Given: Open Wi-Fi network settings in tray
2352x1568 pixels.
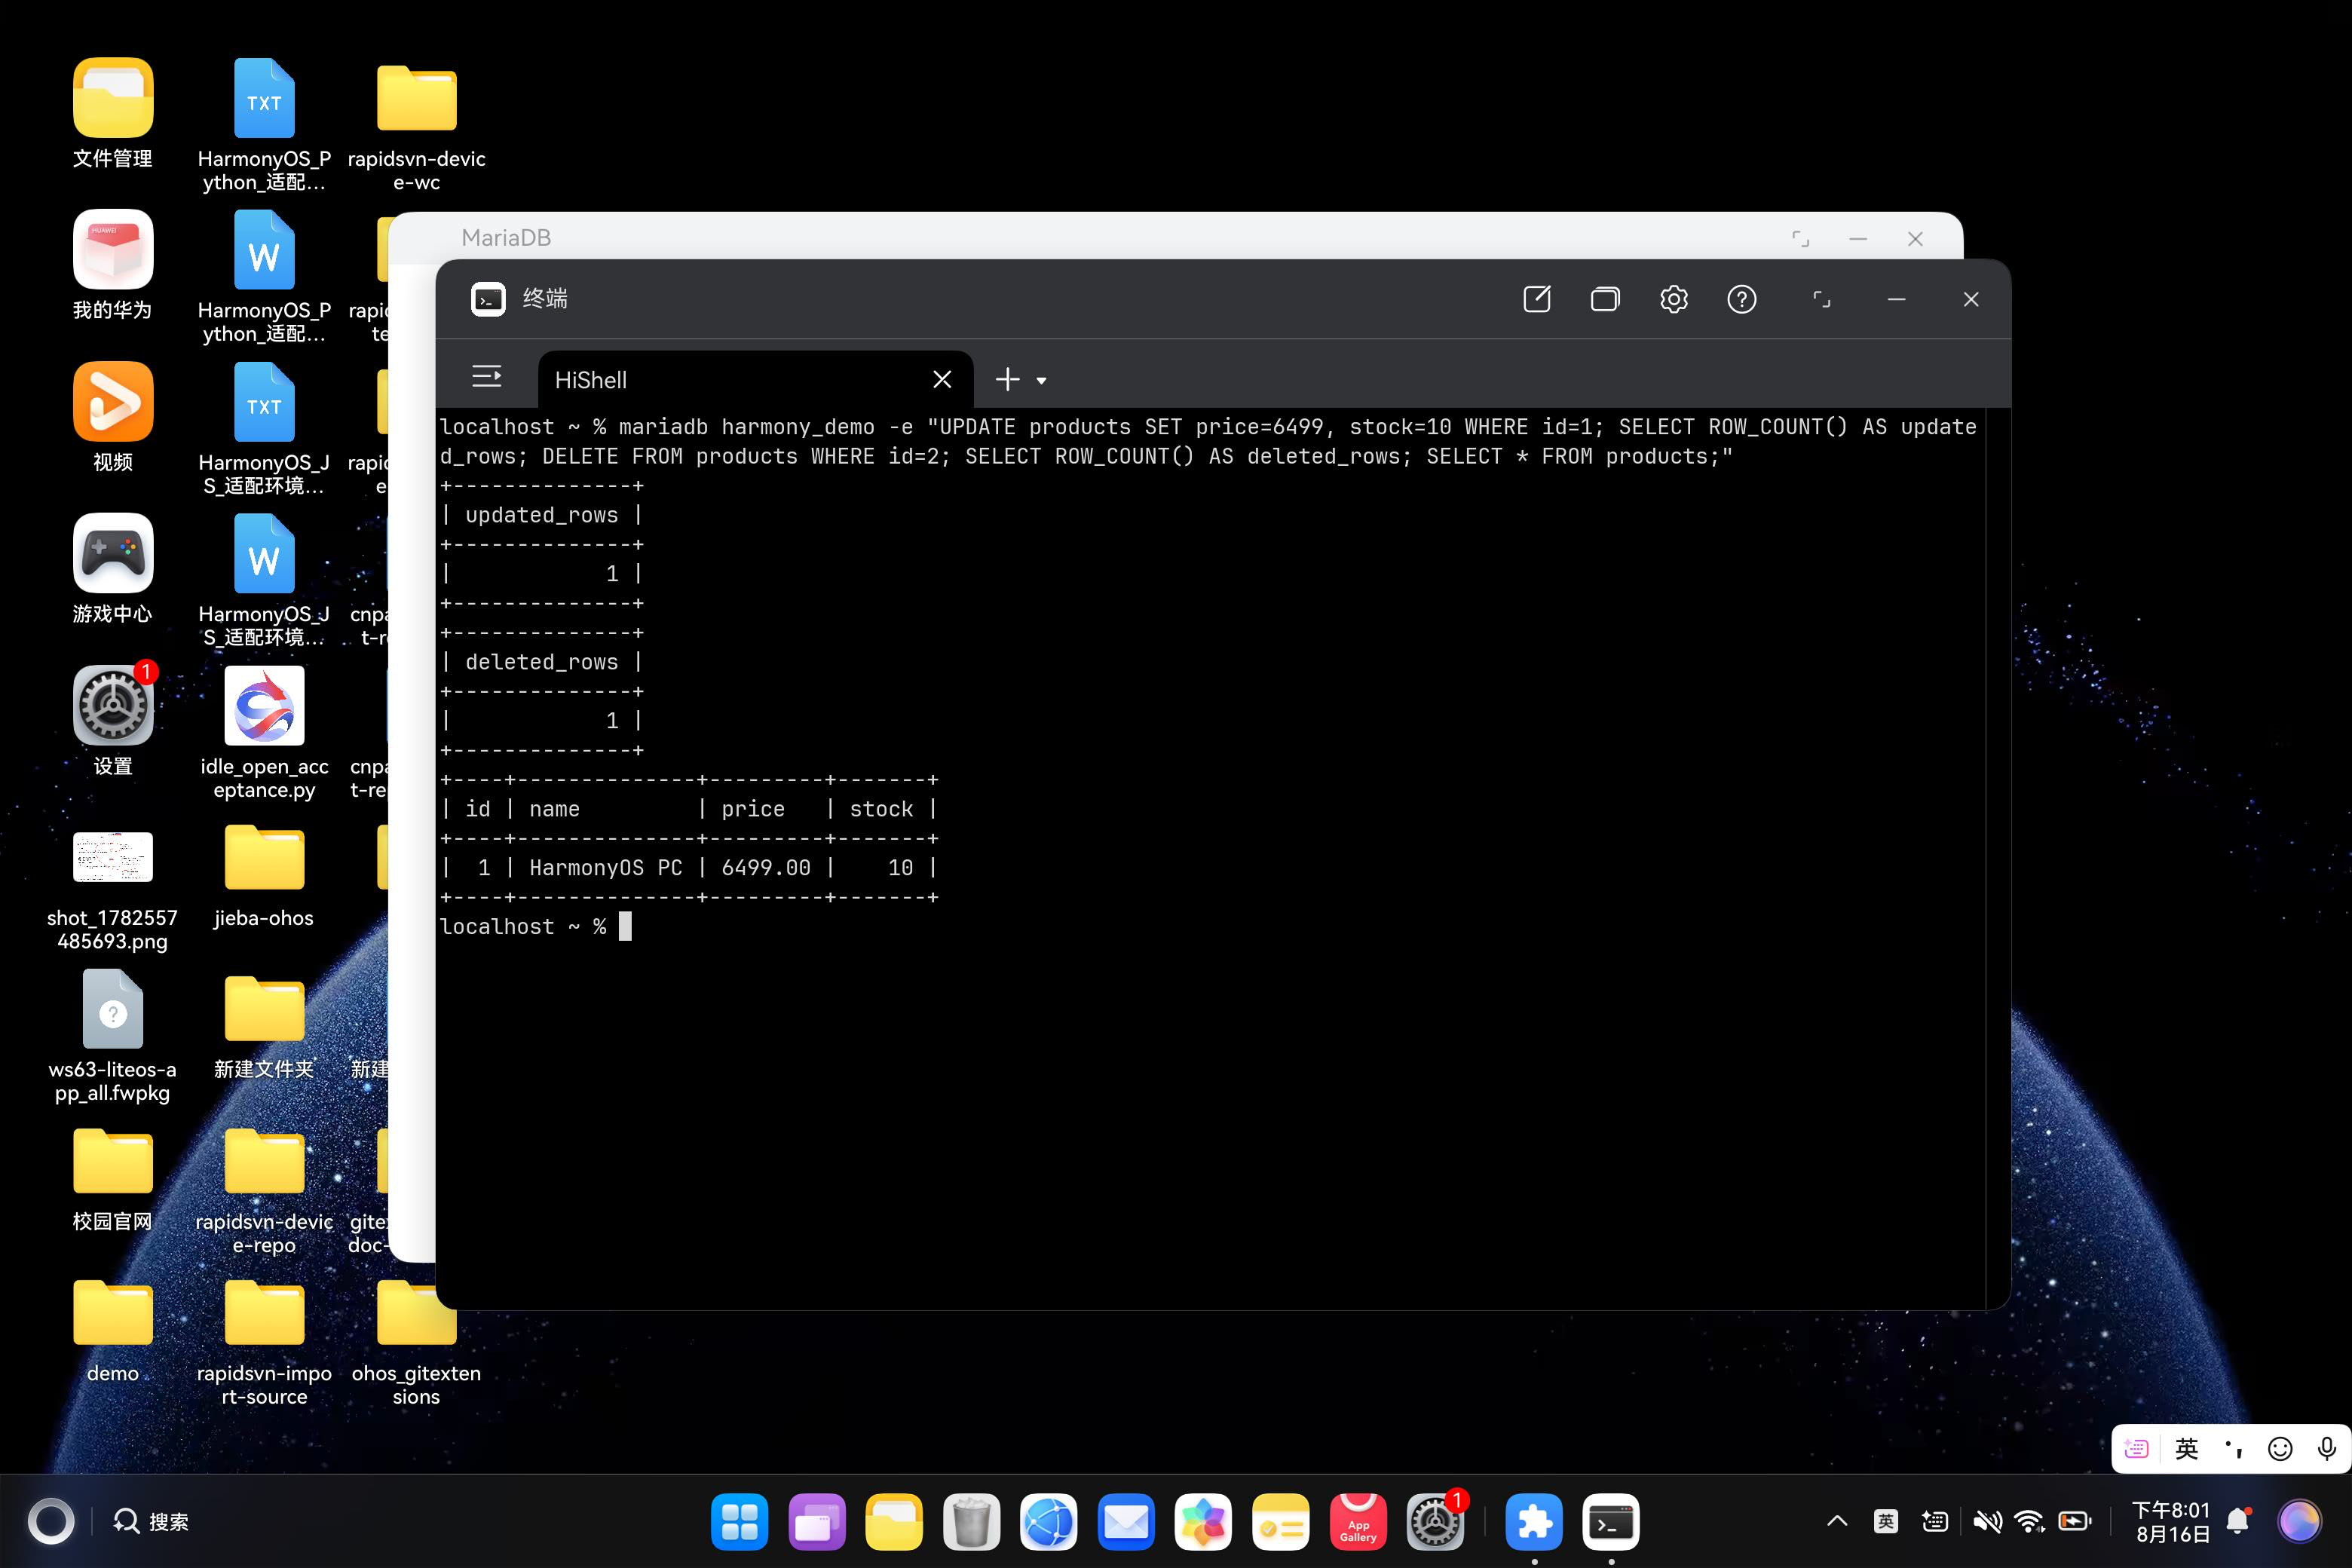Looking at the screenshot, I should (x=2029, y=1522).
